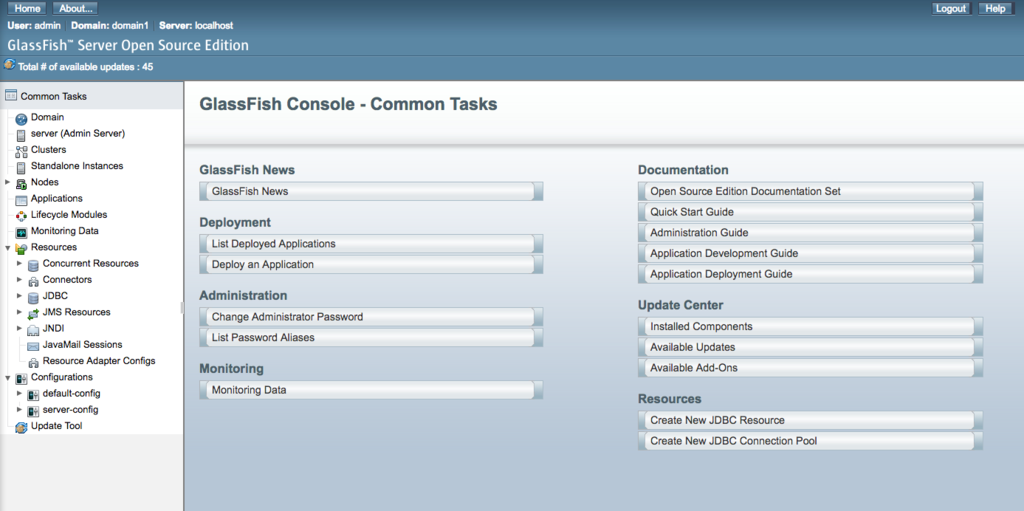The width and height of the screenshot is (1024, 511).
Task: Click the default-config icon
Action: point(33,395)
